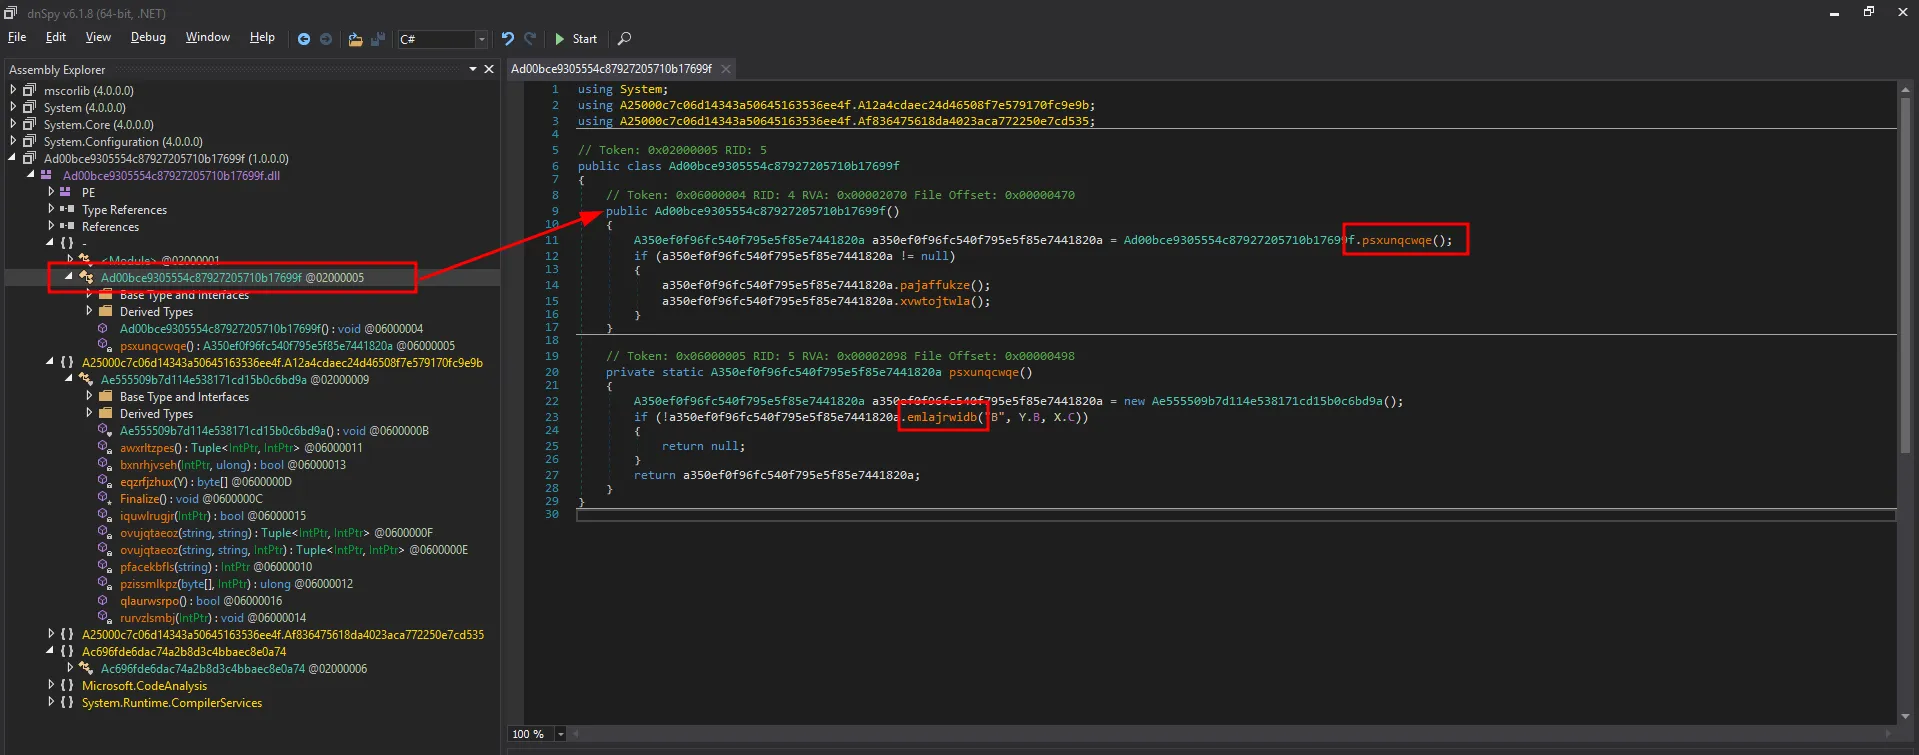Expand the System.Core (4.0.0.0) assembly node
The height and width of the screenshot is (755, 1919).
tap(13, 124)
